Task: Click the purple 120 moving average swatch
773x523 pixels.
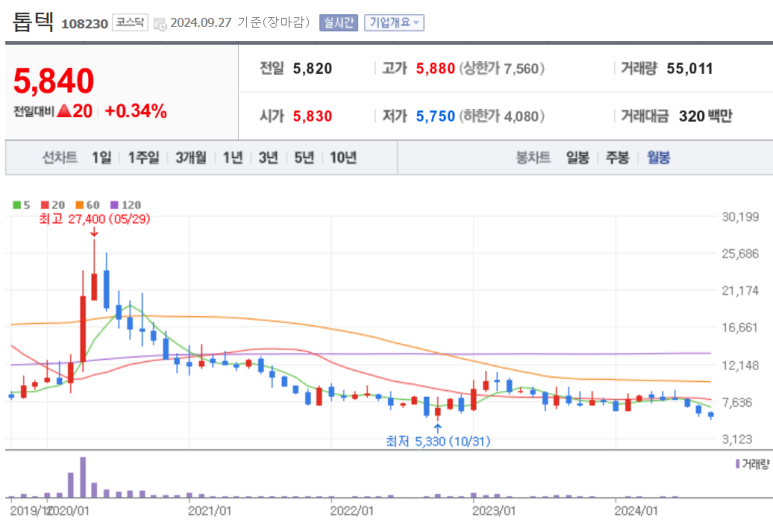Action: 114,205
